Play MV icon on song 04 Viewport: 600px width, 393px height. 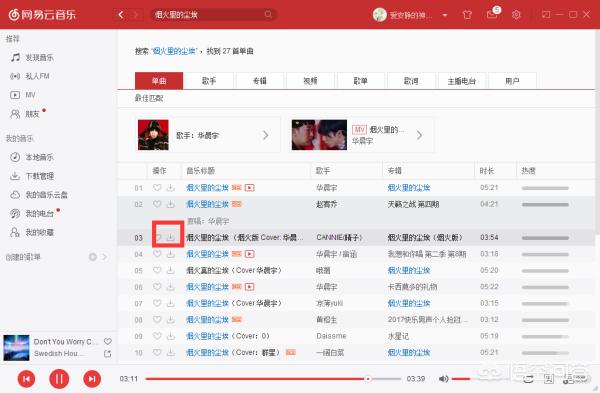pyautogui.click(x=249, y=254)
